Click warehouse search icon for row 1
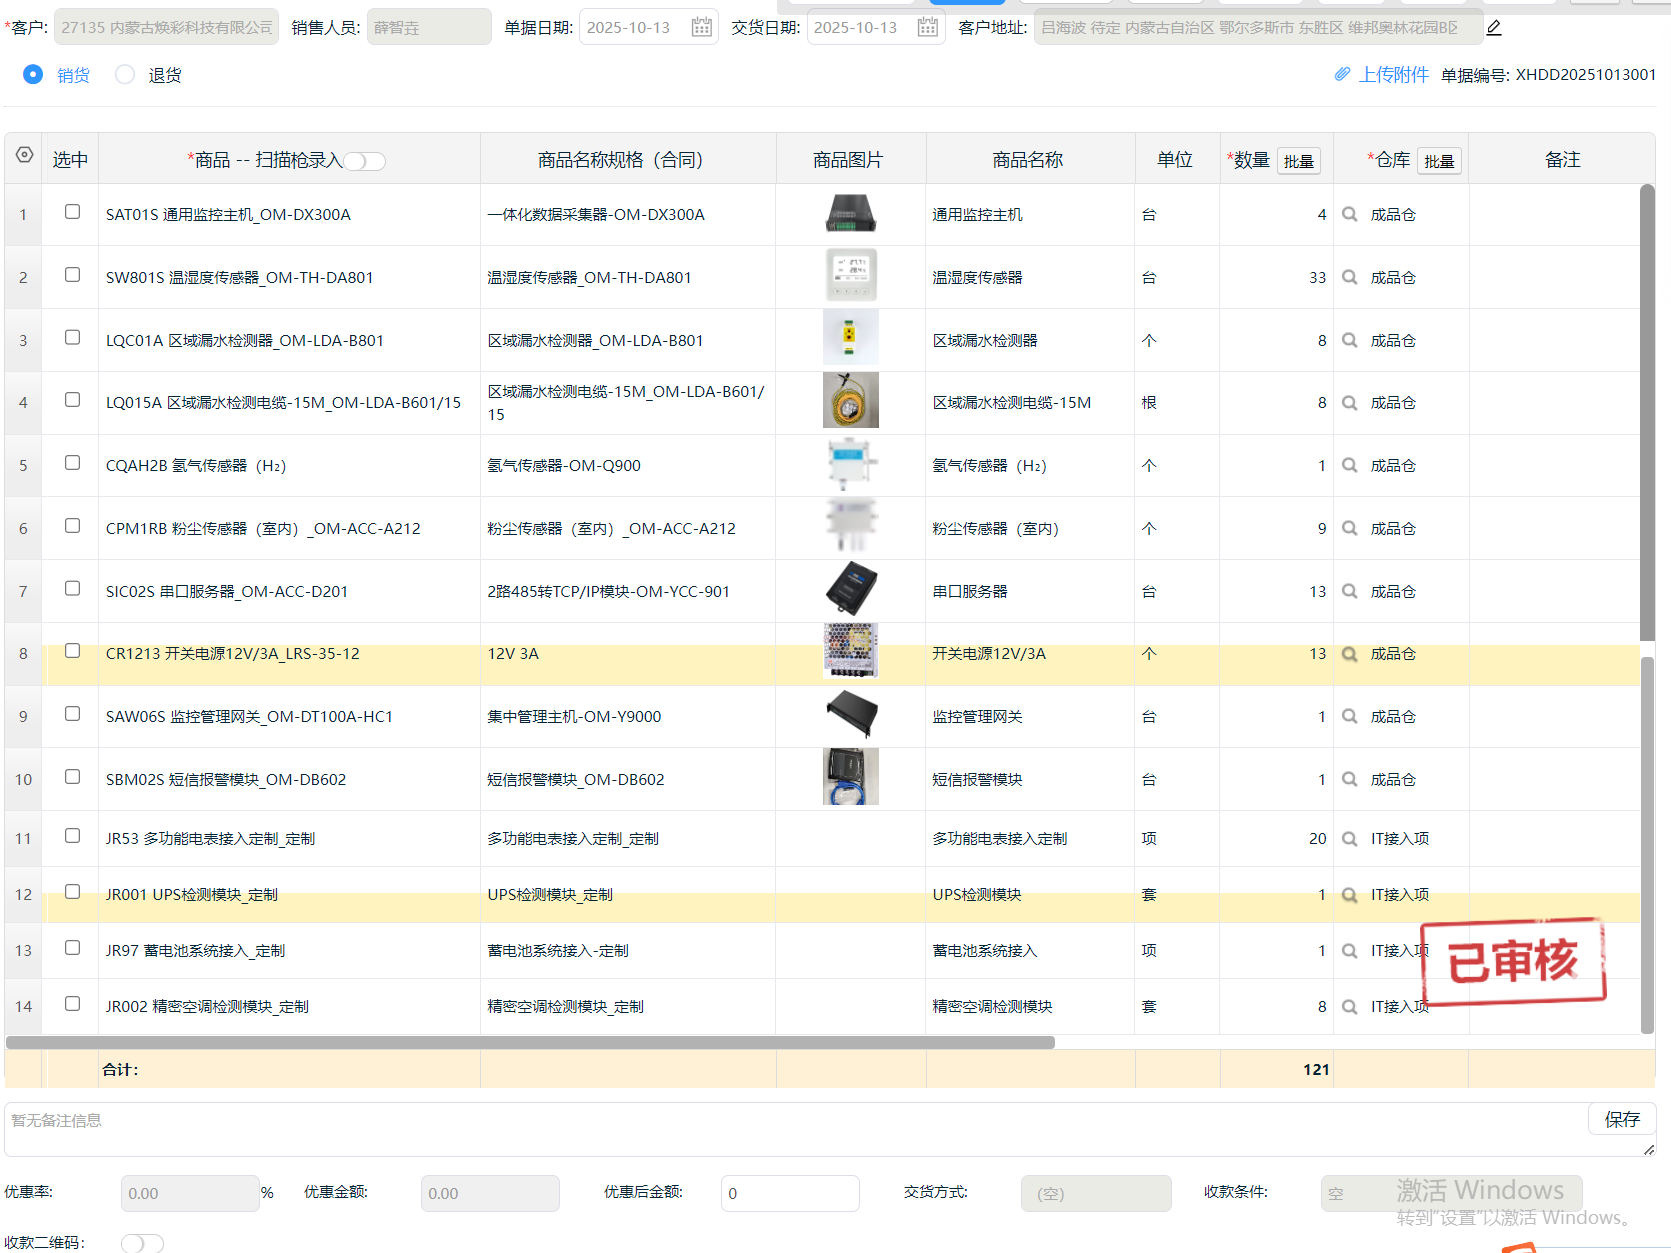The height and width of the screenshot is (1253, 1671). tap(1349, 215)
